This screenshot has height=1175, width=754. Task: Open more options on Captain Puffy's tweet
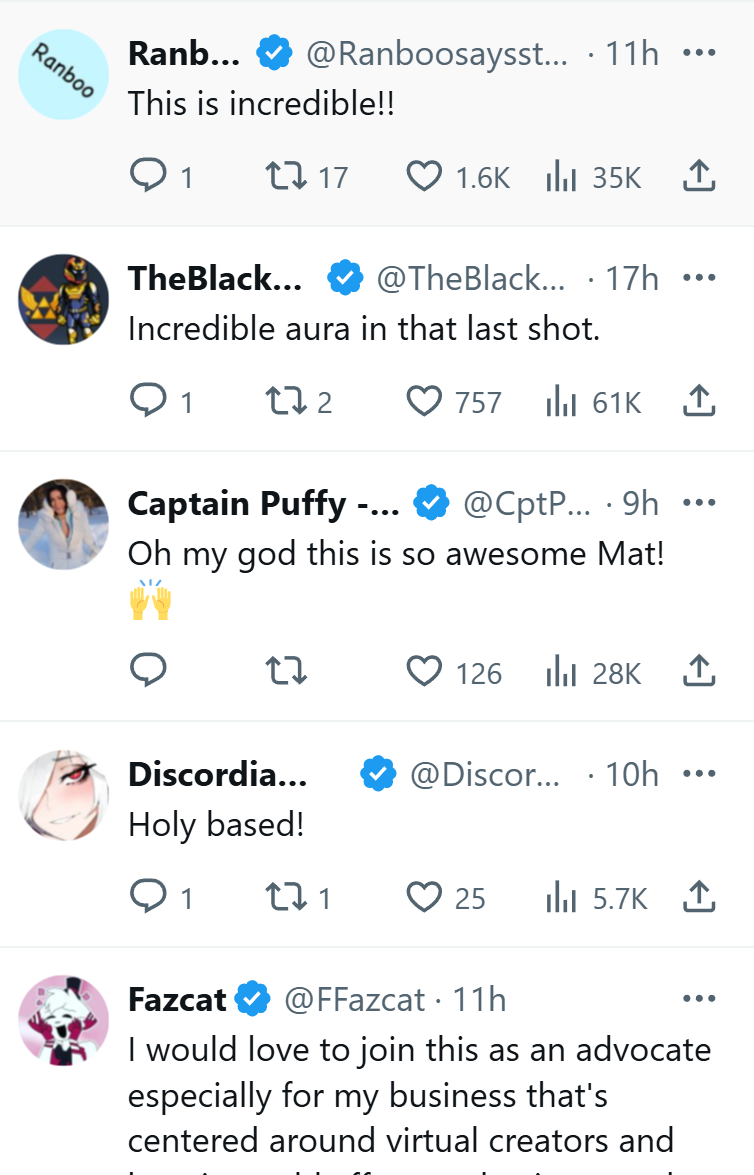[x=699, y=503]
